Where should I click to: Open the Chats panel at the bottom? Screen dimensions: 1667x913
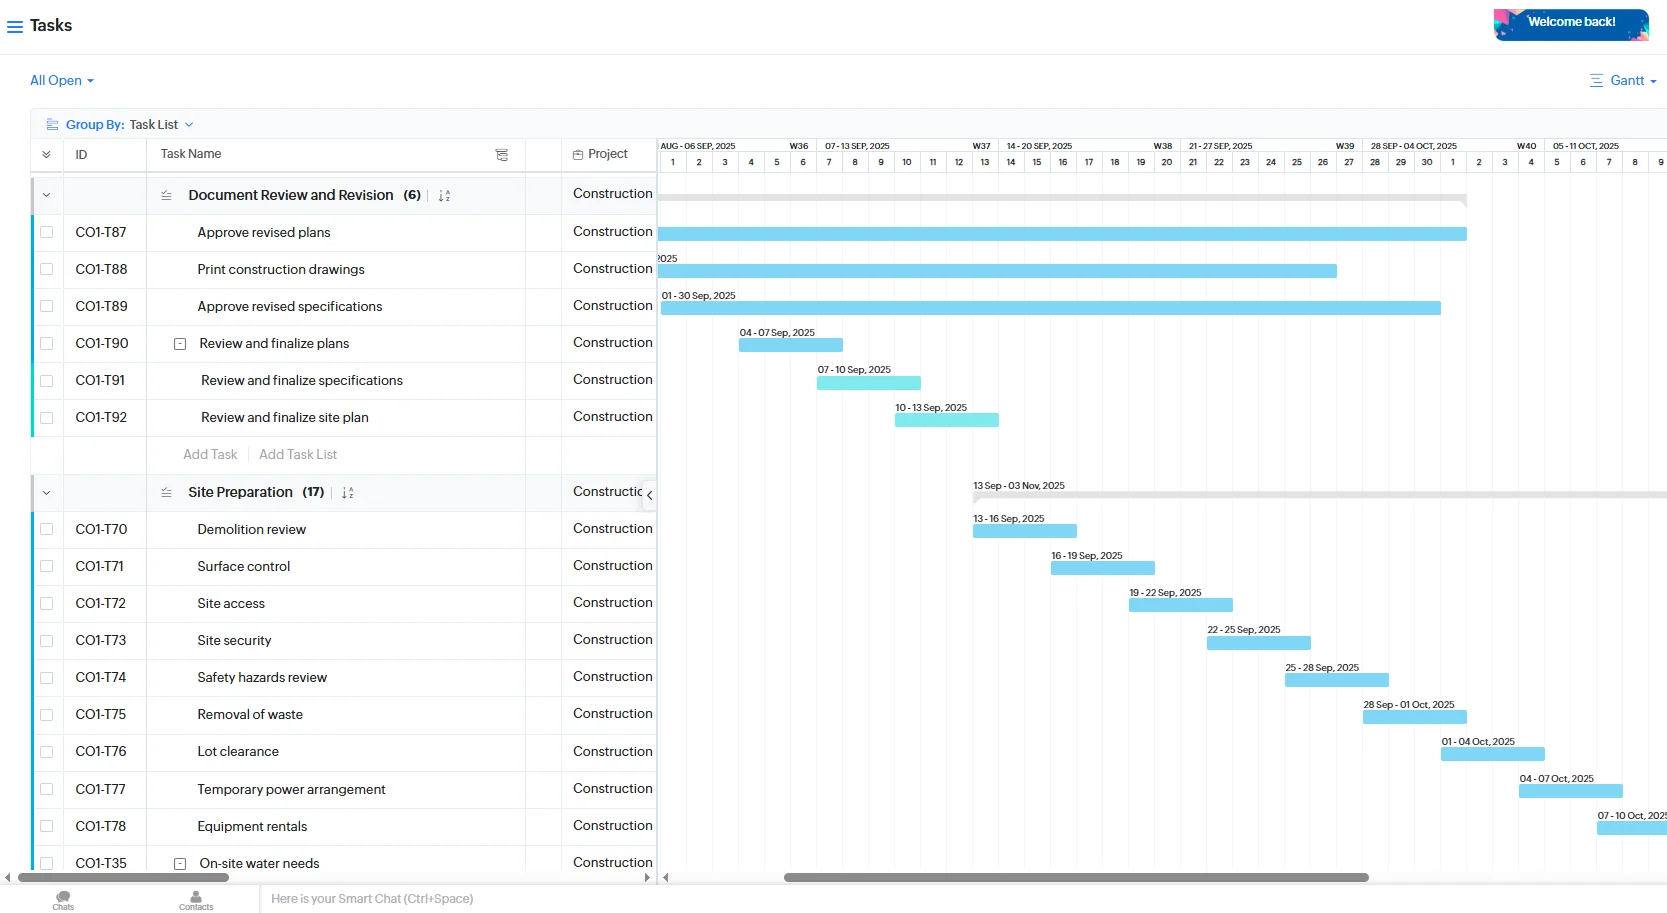click(x=62, y=898)
